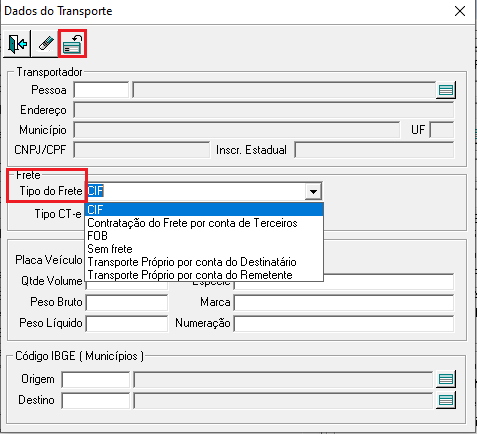Image resolution: width=477 pixels, height=434 pixels.
Task: Click the Marca input field
Action: tap(344, 303)
